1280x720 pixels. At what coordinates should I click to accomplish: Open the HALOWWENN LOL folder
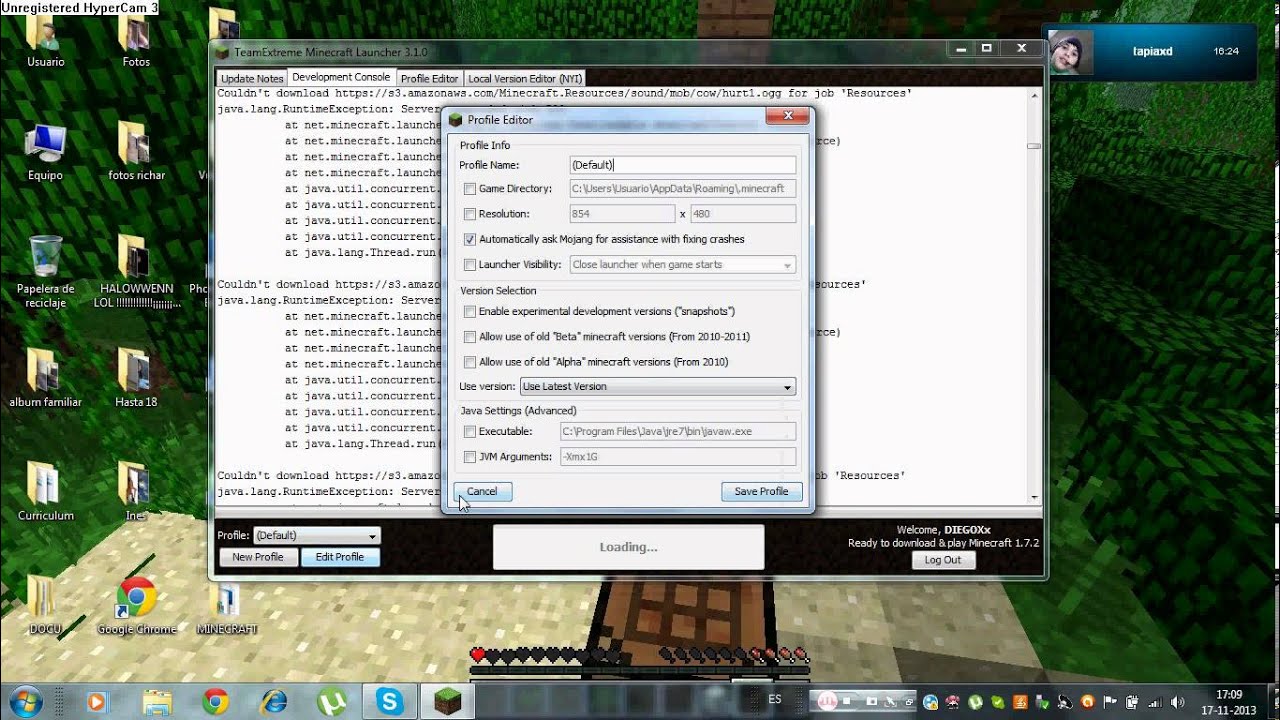(136, 272)
